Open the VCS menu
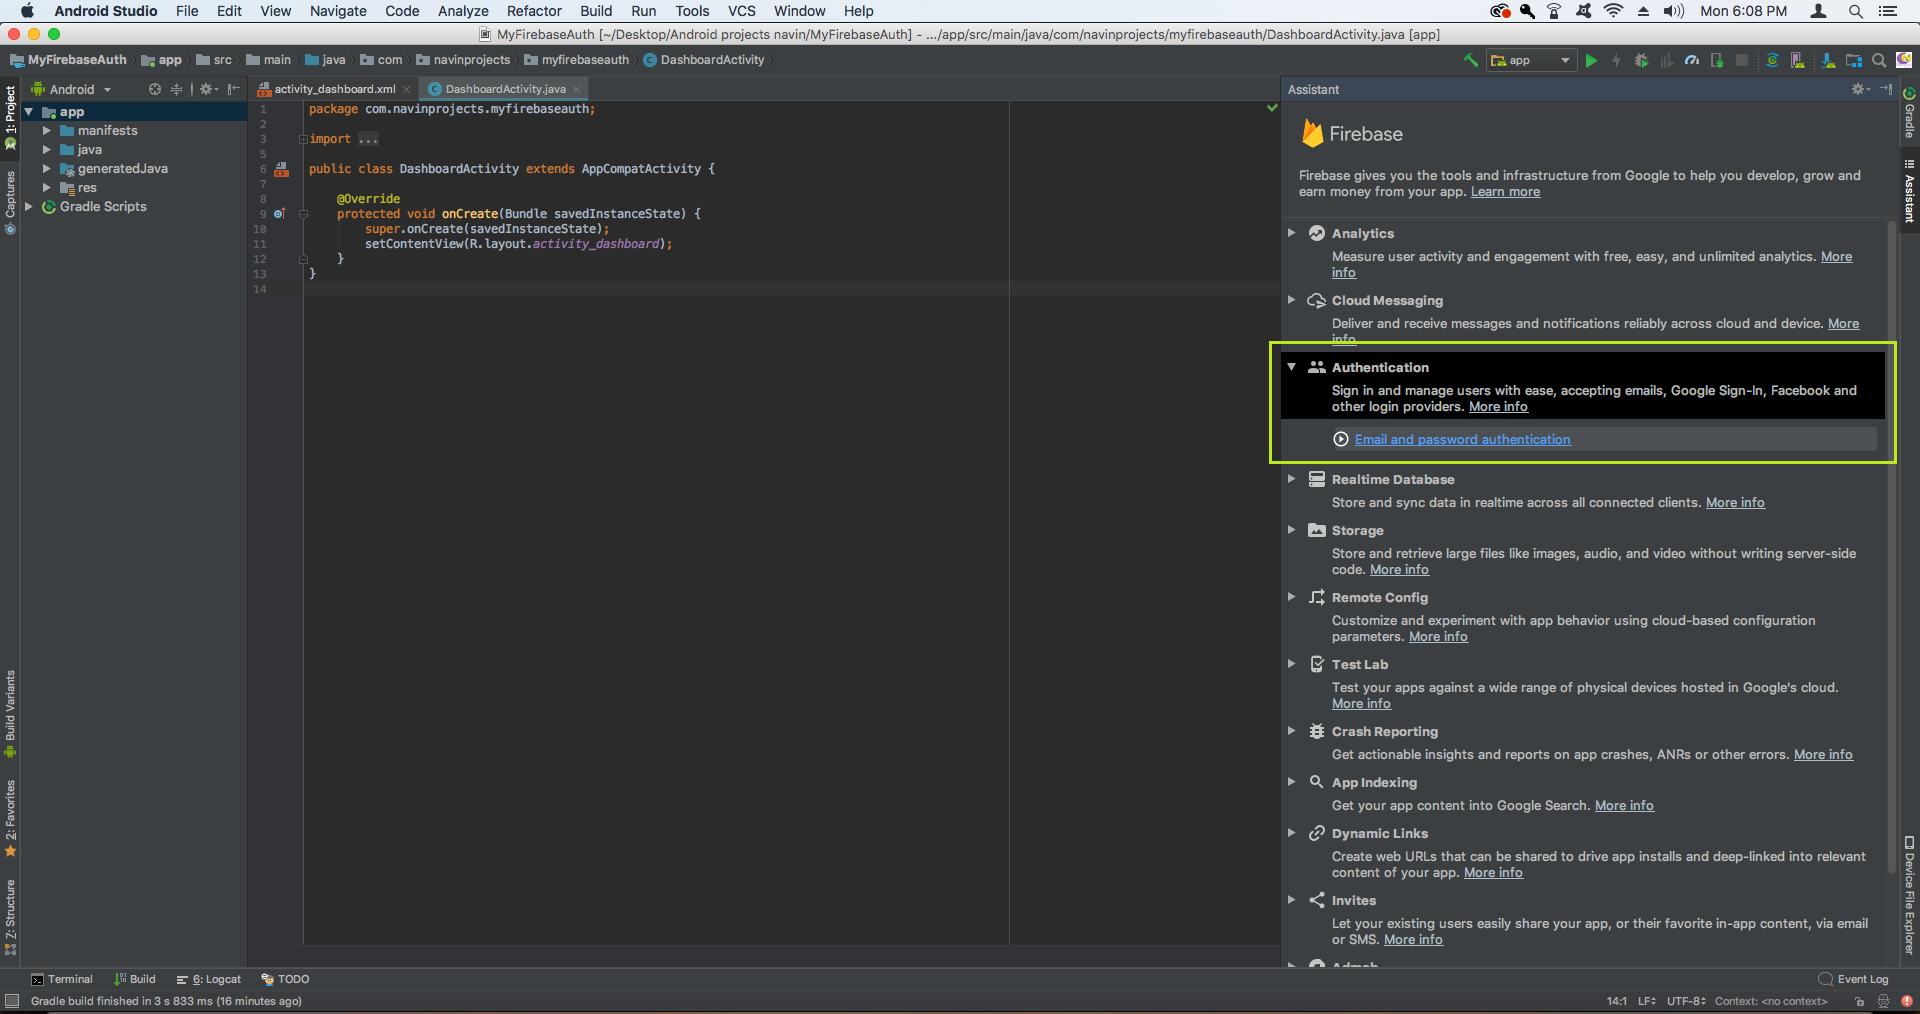The image size is (1920, 1014). (x=741, y=11)
